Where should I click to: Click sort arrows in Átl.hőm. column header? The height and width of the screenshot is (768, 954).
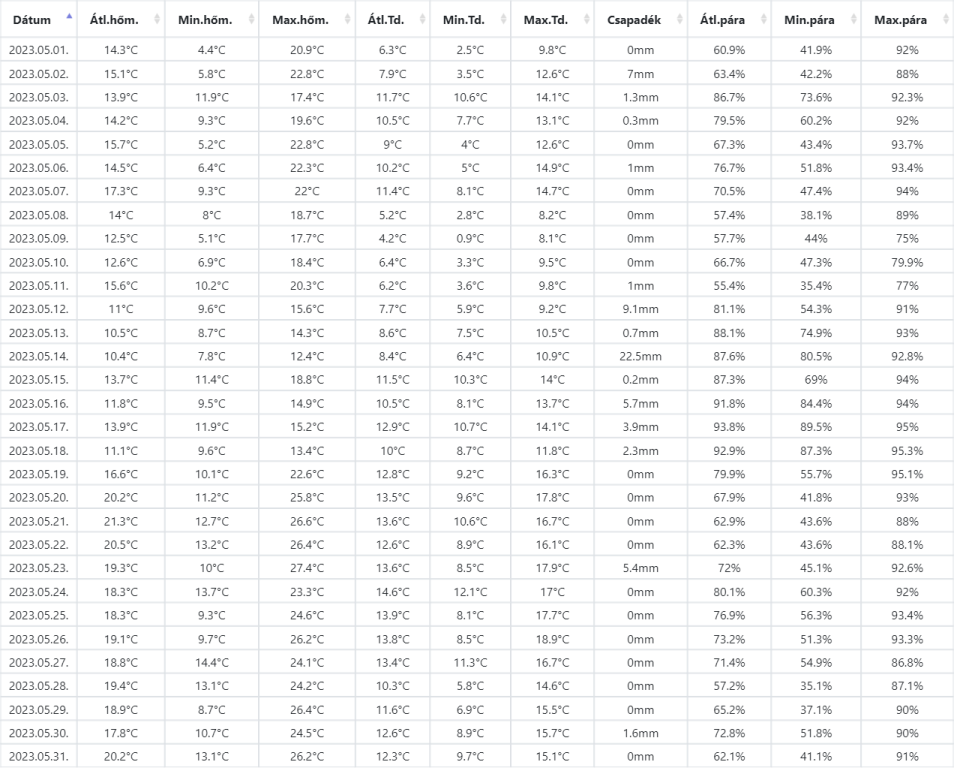click(x=158, y=20)
